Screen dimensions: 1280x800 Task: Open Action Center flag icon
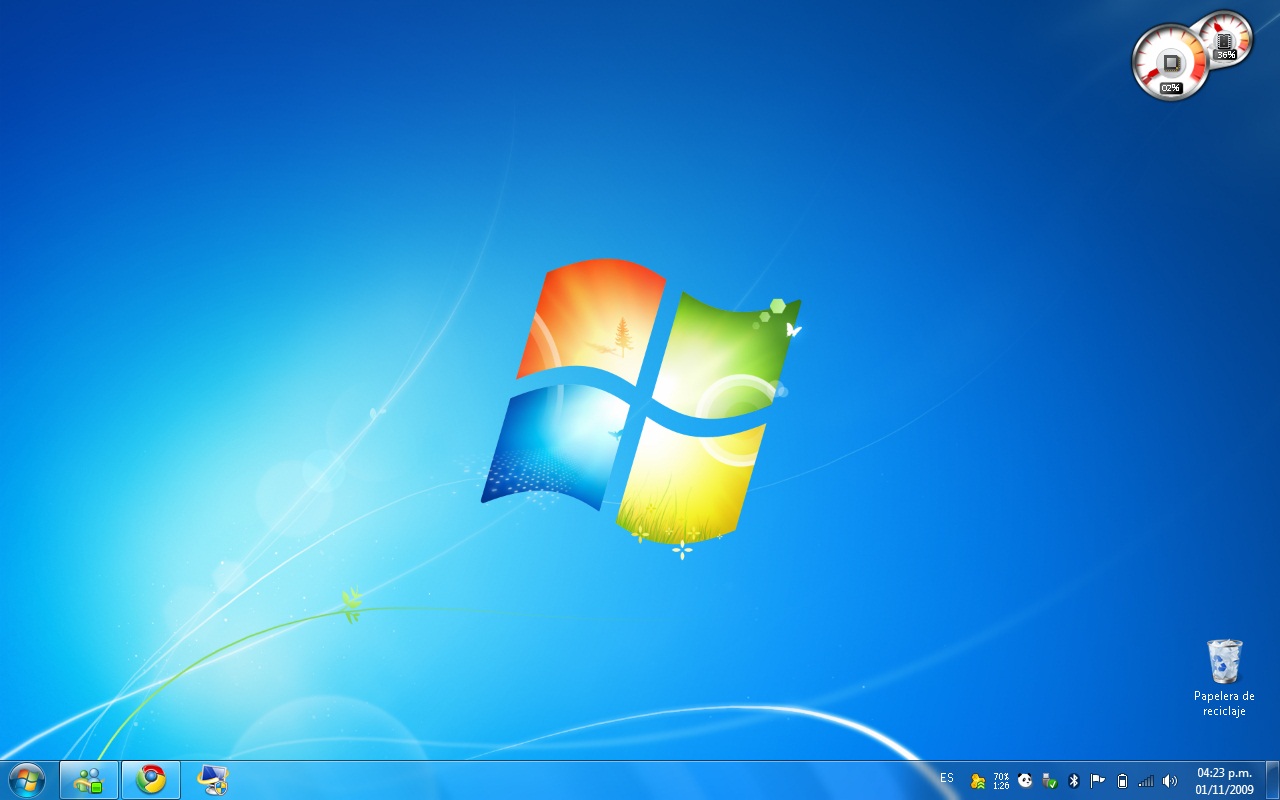(1098, 781)
